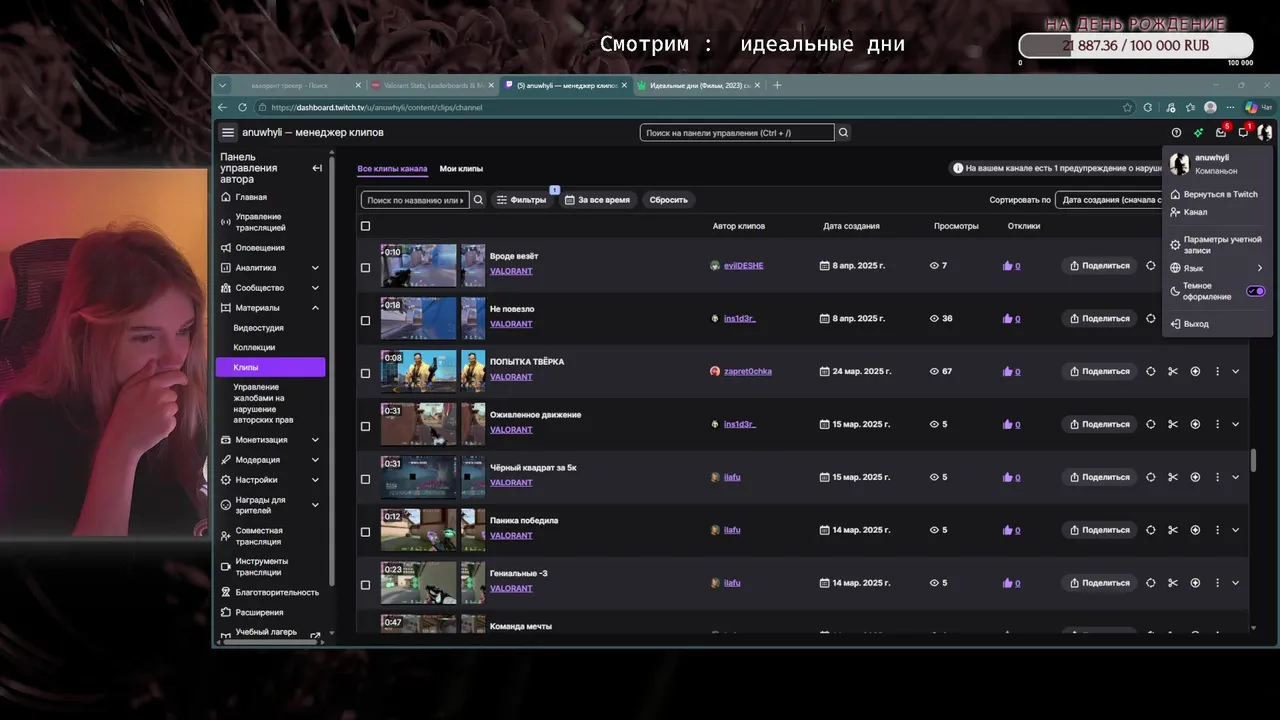Switch to the Мои клипы tab
This screenshot has height=720, width=1280.
click(461, 169)
